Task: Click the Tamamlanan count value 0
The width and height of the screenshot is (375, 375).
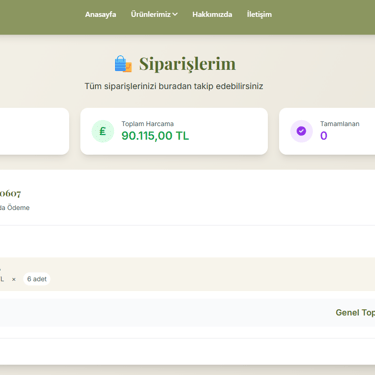Action: coord(324,136)
